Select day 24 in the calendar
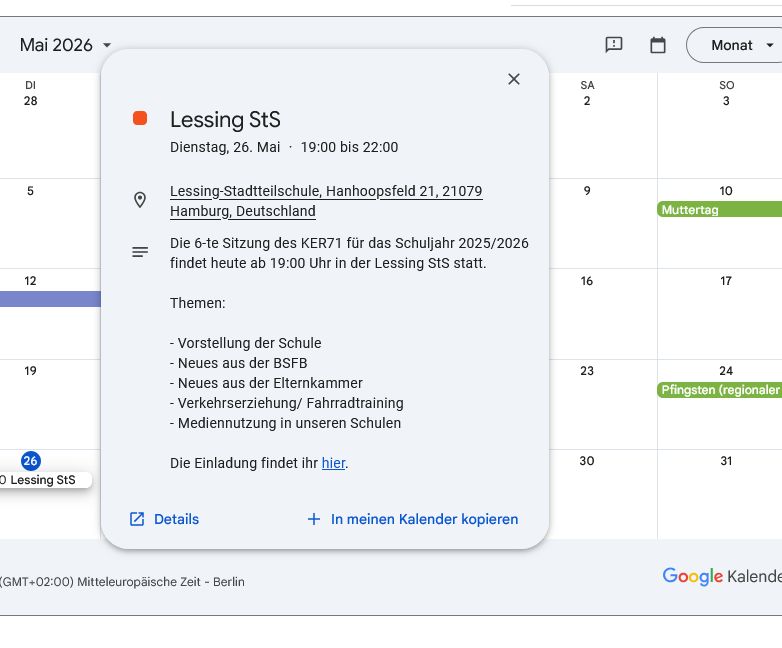 (x=726, y=371)
